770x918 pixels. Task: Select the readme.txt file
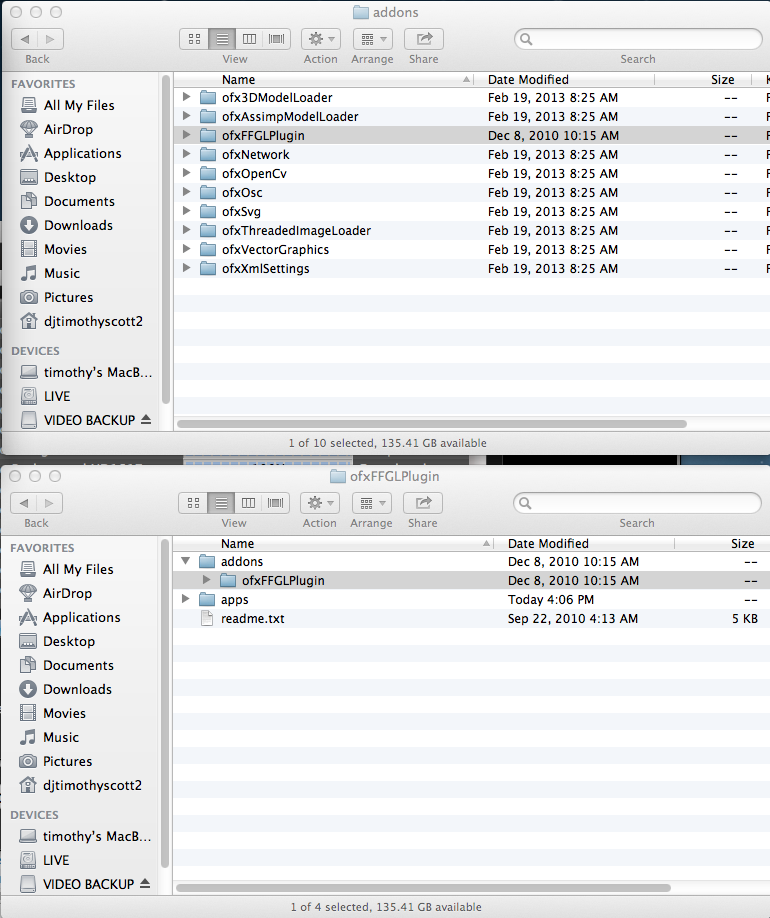pyautogui.click(x=252, y=619)
